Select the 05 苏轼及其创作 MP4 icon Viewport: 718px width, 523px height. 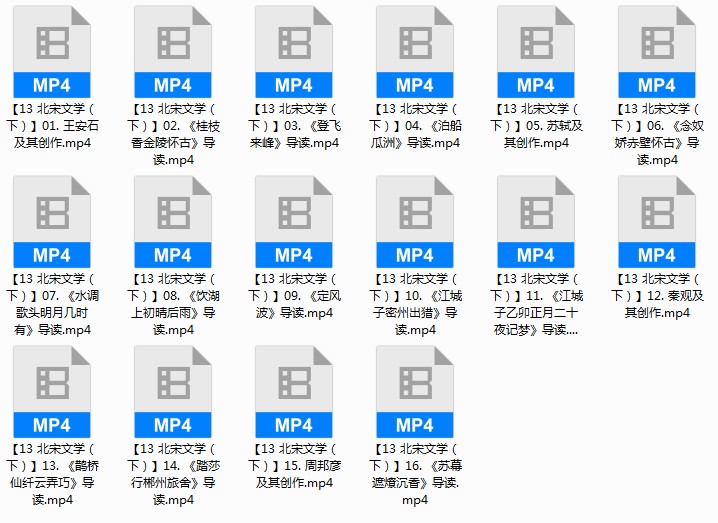tap(536, 52)
